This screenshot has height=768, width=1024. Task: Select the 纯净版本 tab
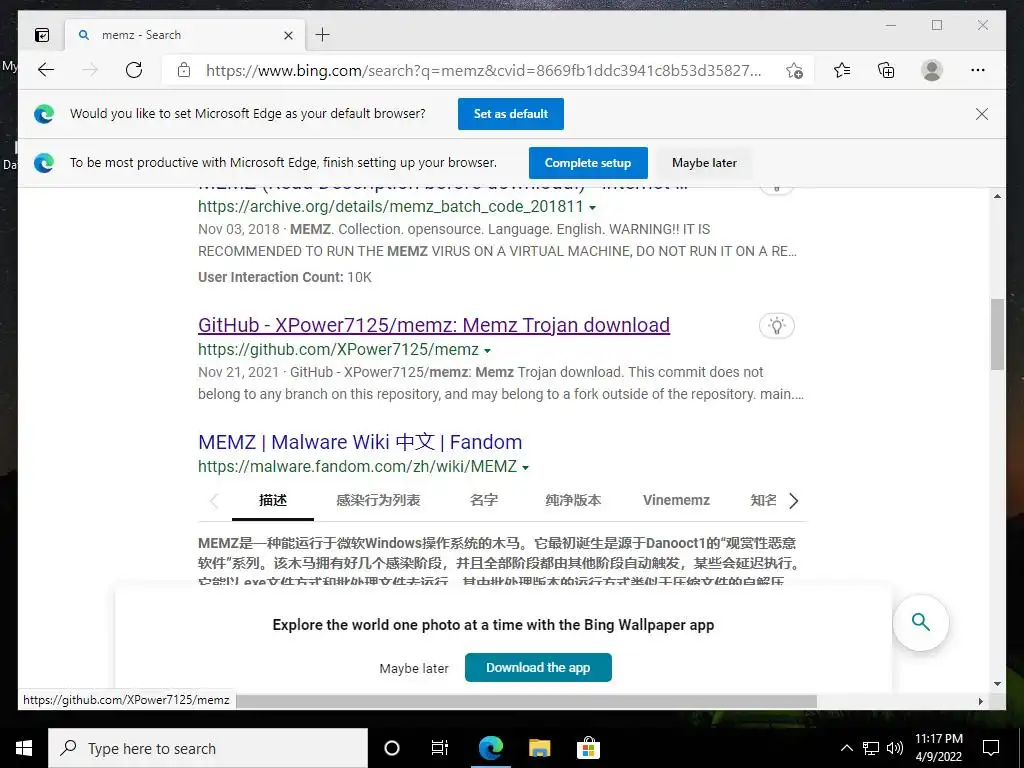pyautogui.click(x=573, y=500)
